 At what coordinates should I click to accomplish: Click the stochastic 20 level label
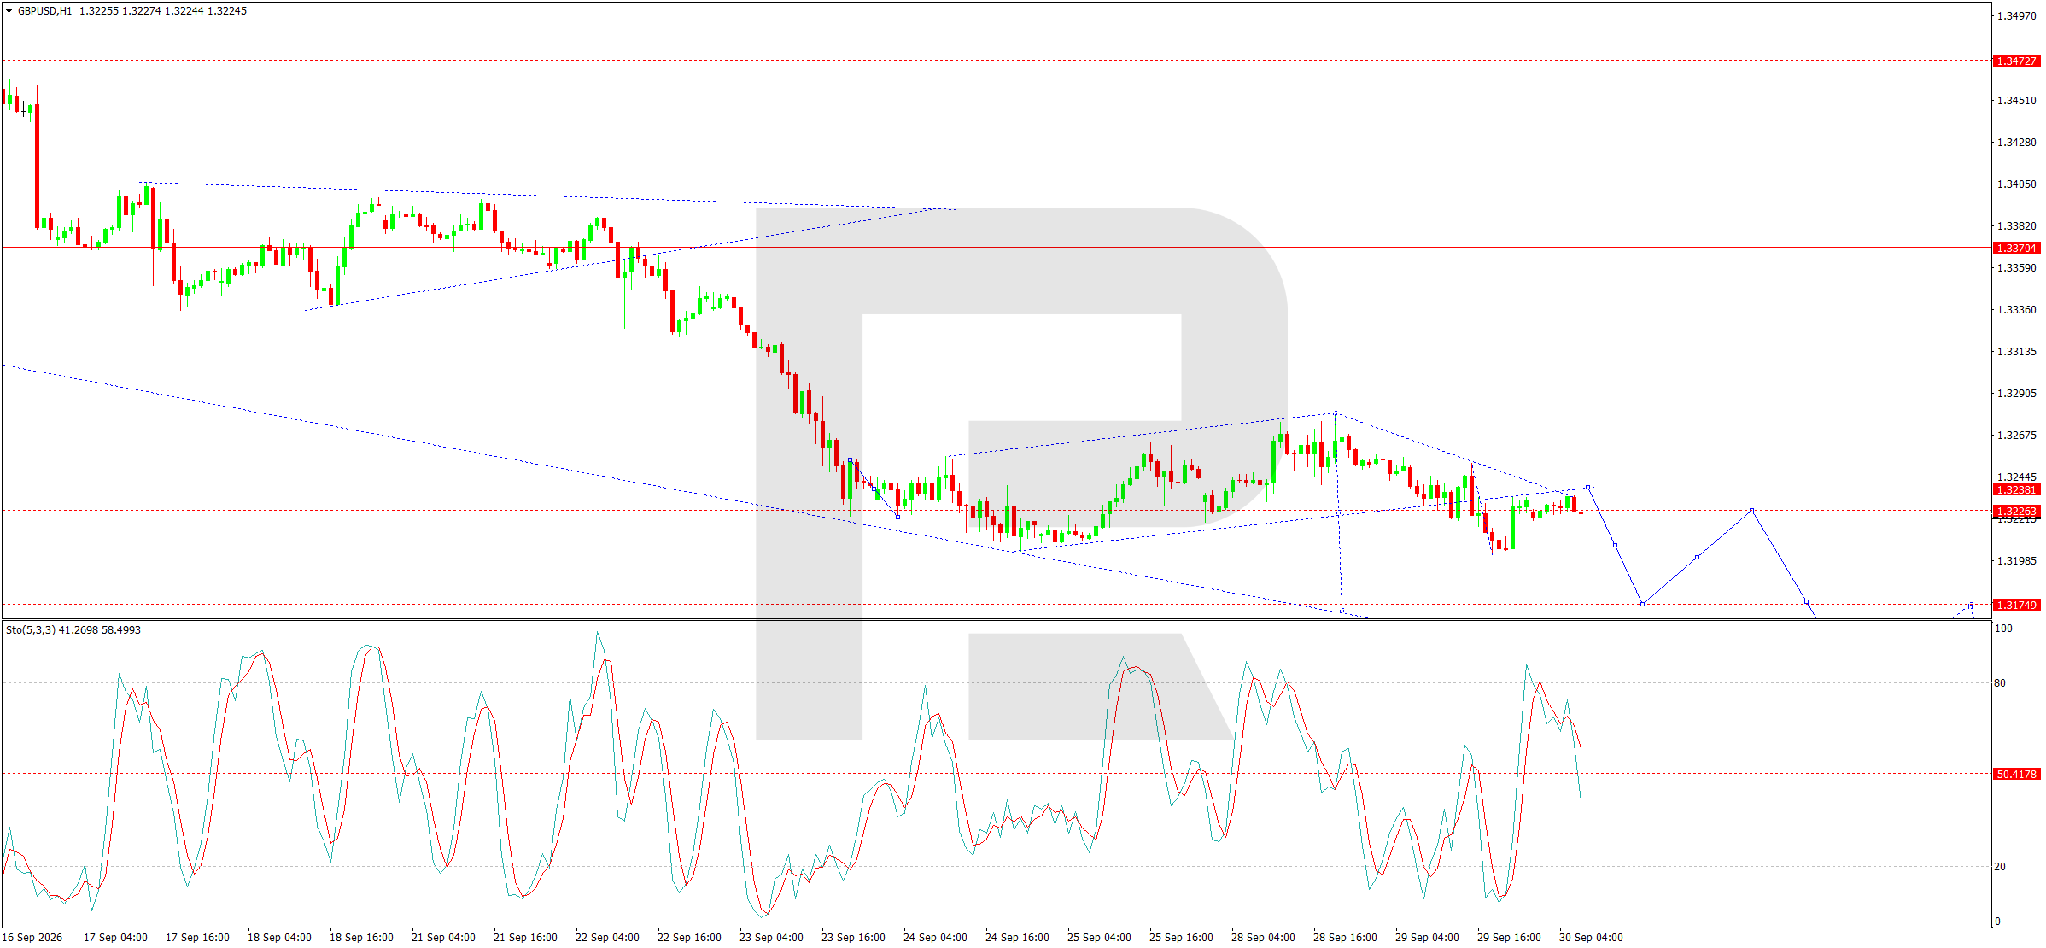click(x=2000, y=866)
